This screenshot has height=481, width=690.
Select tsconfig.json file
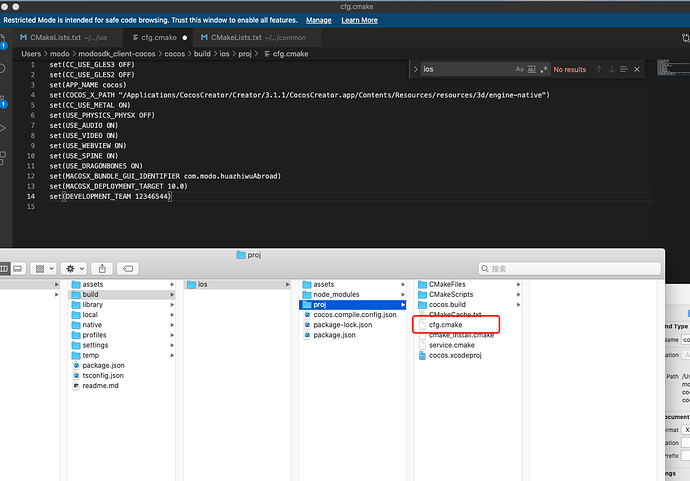tap(122, 375)
